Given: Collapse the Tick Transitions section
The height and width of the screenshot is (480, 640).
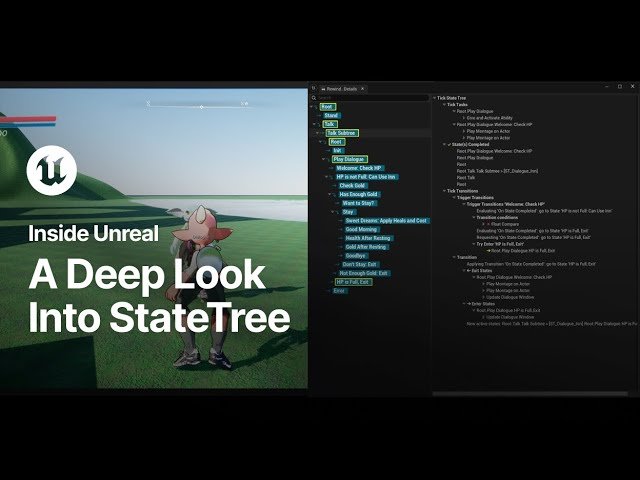Looking at the screenshot, I should pos(444,191).
